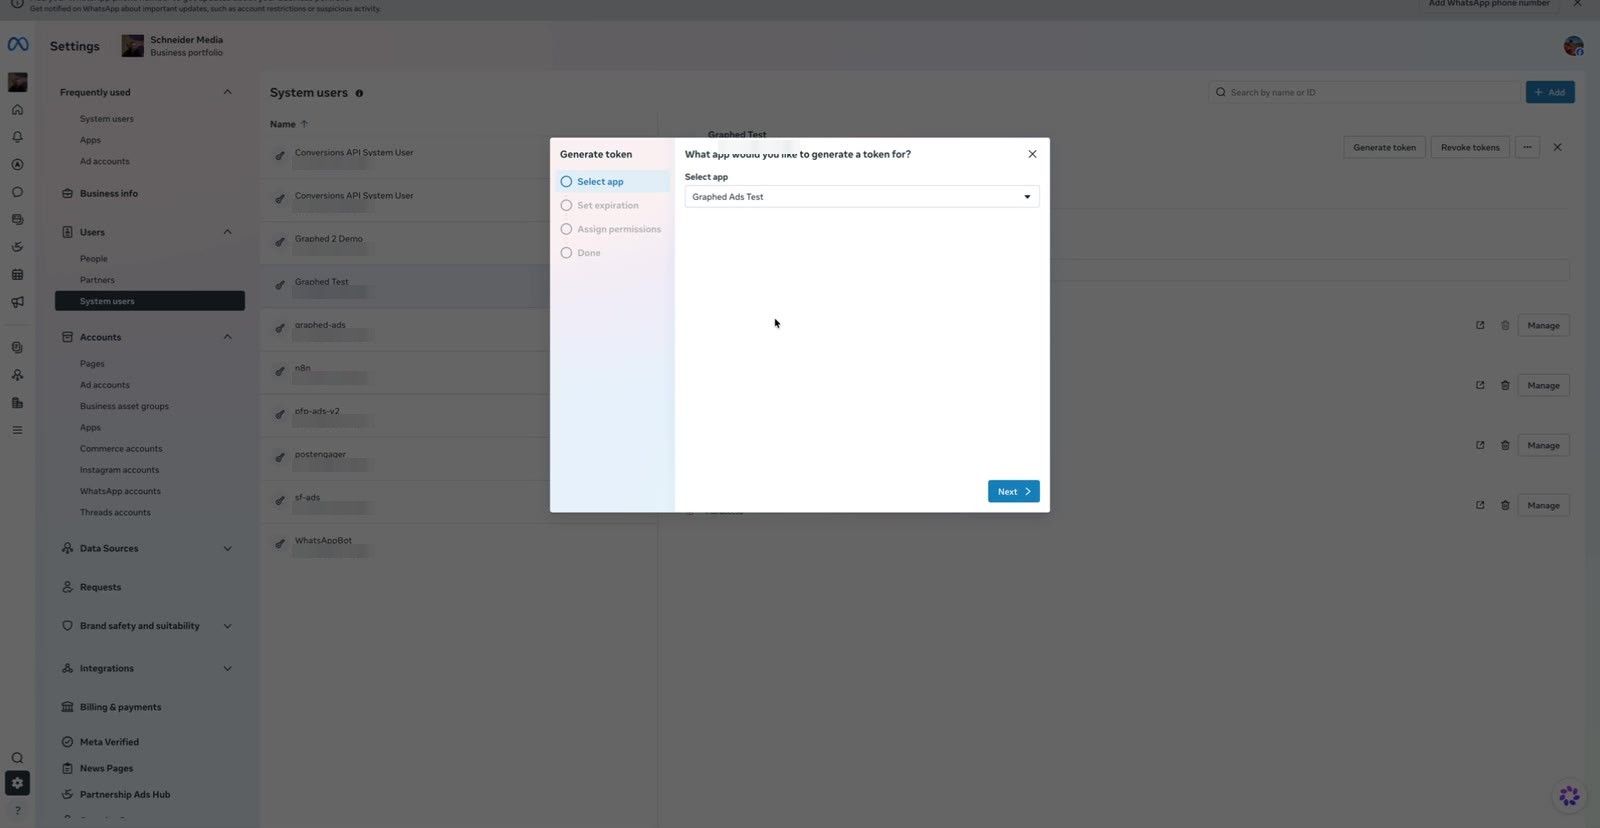
Task: Collapse the Users section
Action: [227, 232]
